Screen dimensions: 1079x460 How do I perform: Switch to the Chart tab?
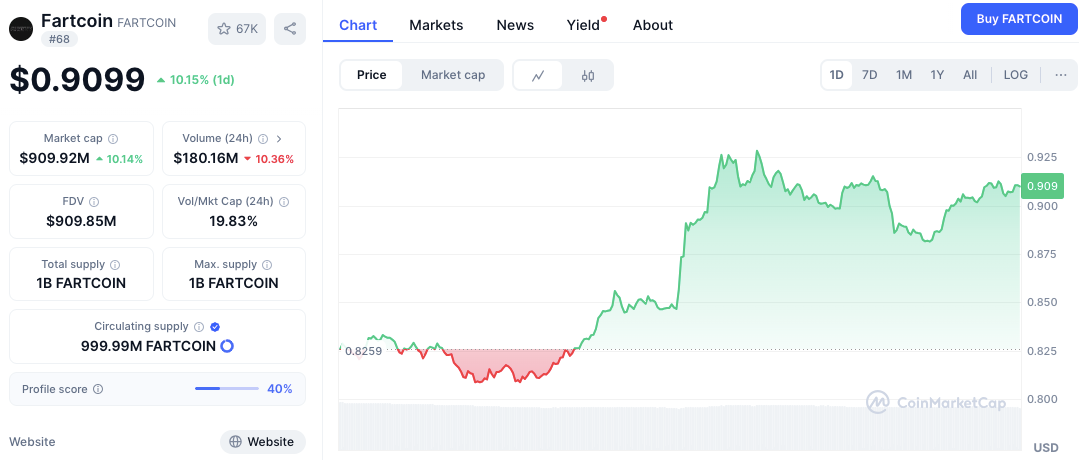358,25
